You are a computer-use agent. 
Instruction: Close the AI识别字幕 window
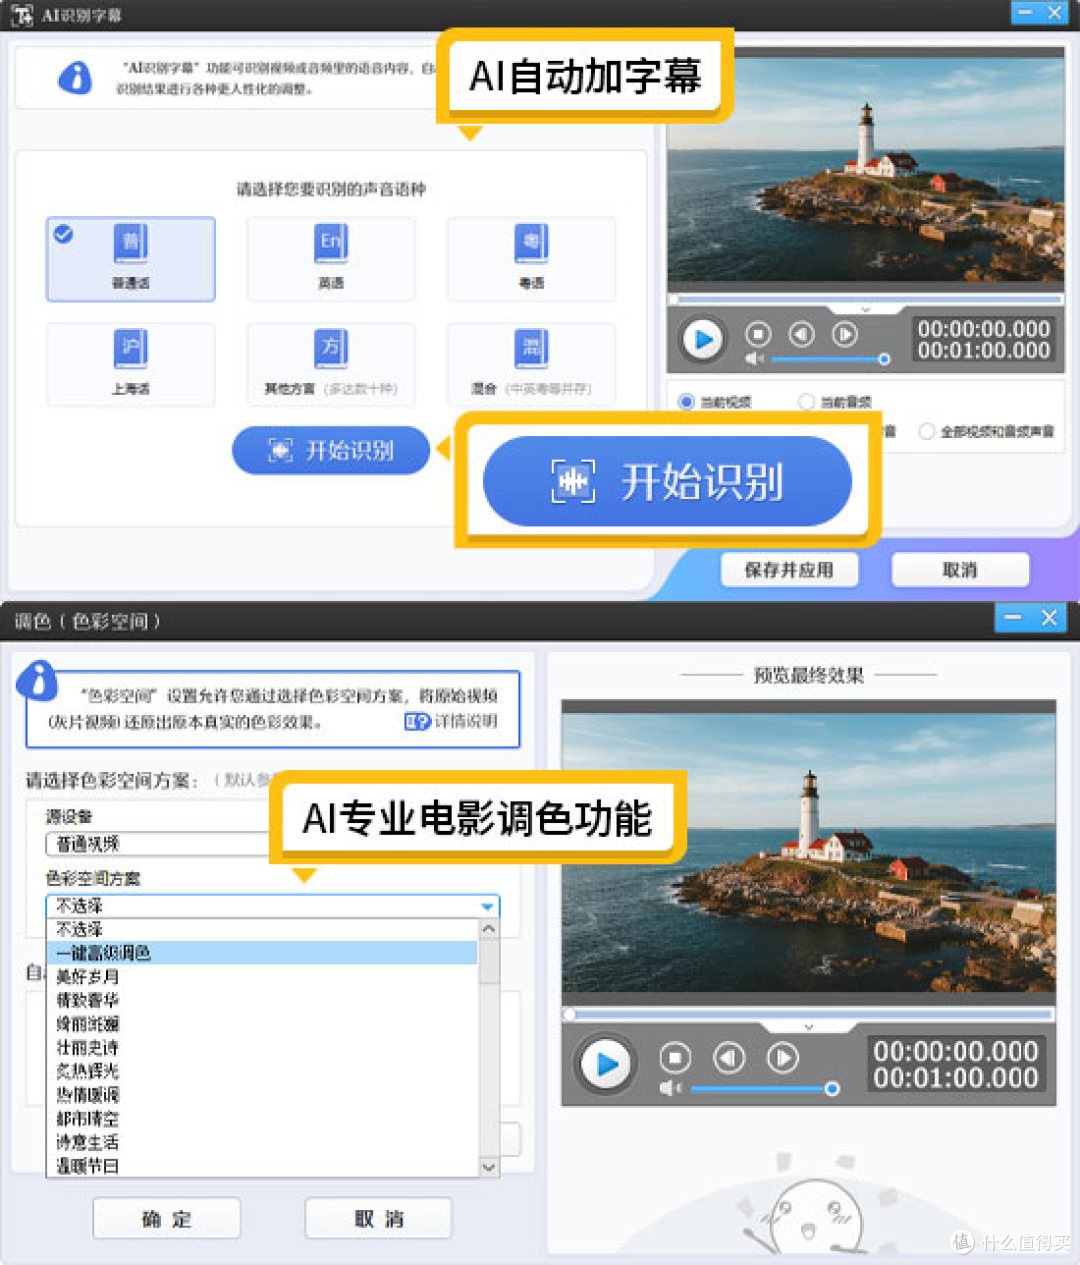pyautogui.click(x=1054, y=13)
